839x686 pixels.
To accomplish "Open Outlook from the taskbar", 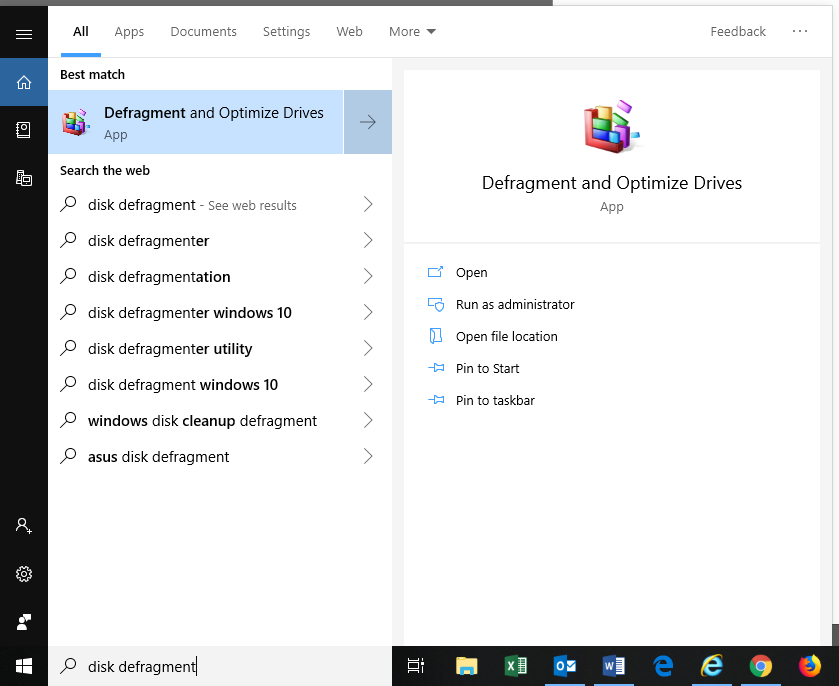I will coord(565,665).
